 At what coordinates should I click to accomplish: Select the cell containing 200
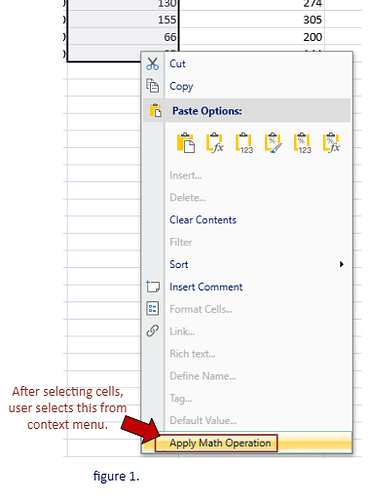(x=251, y=36)
